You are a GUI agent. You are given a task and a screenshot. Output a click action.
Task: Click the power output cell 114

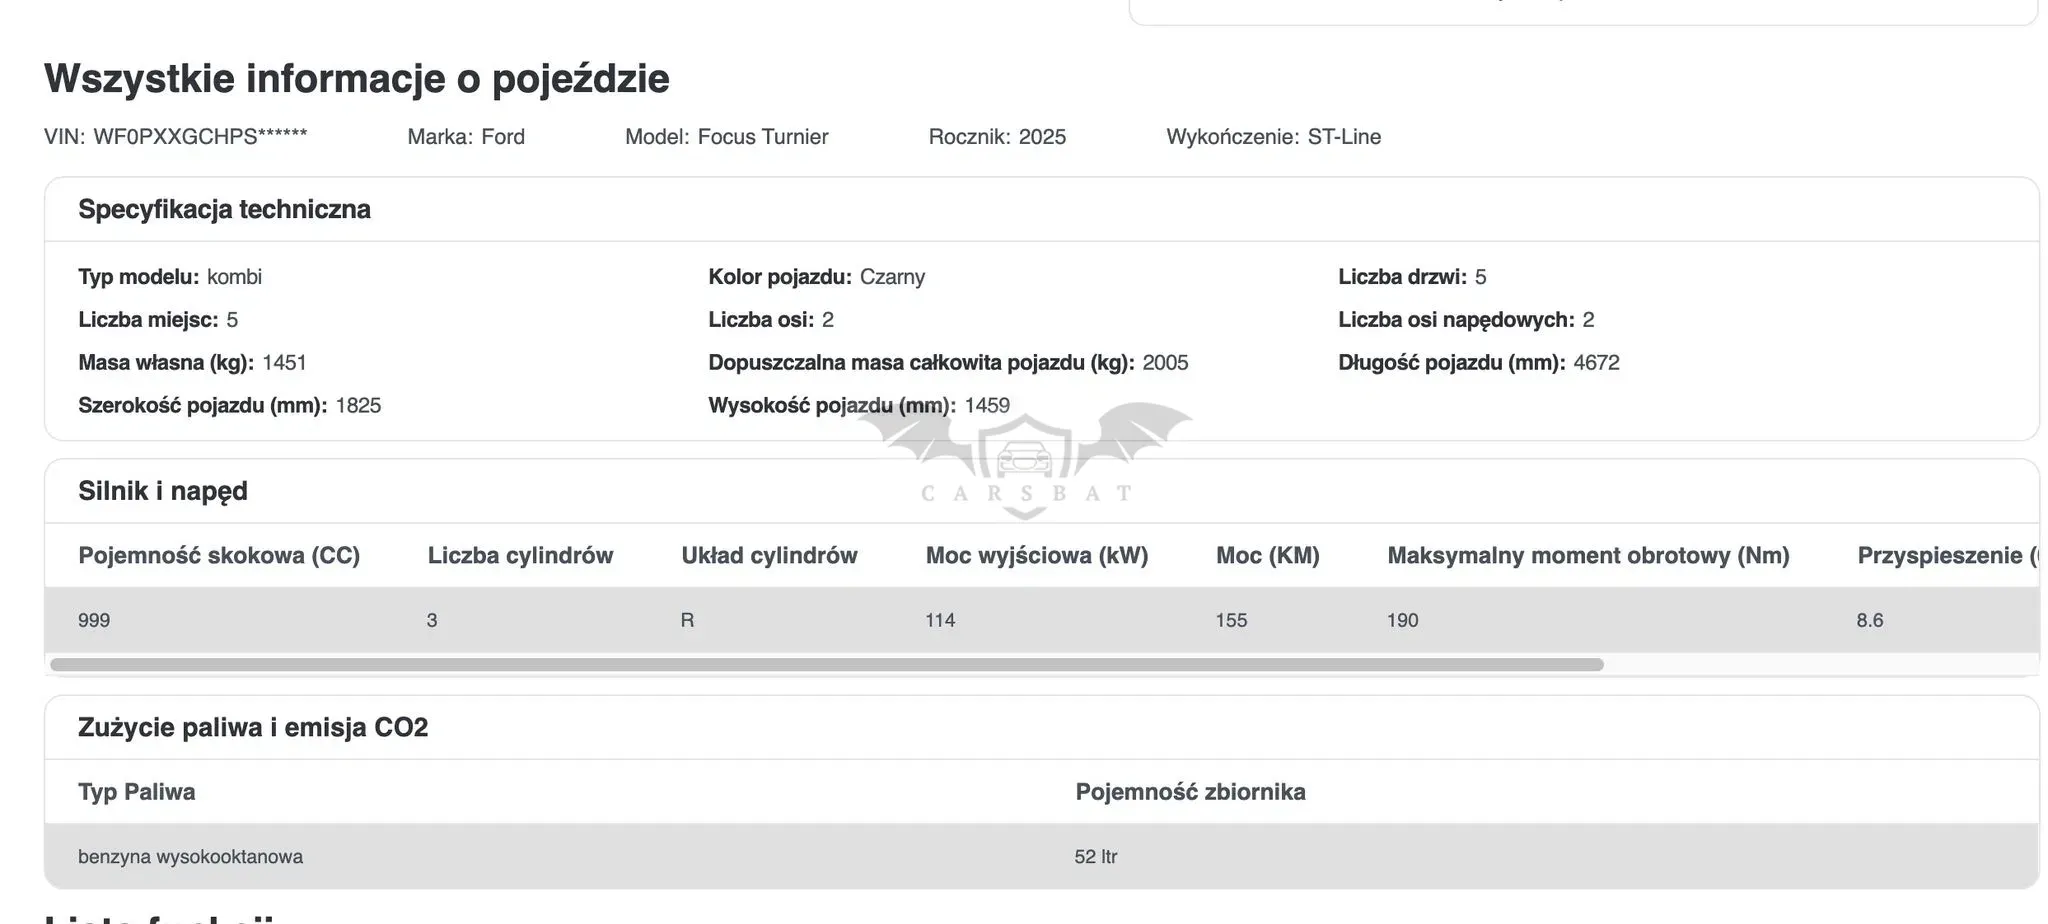(x=940, y=621)
